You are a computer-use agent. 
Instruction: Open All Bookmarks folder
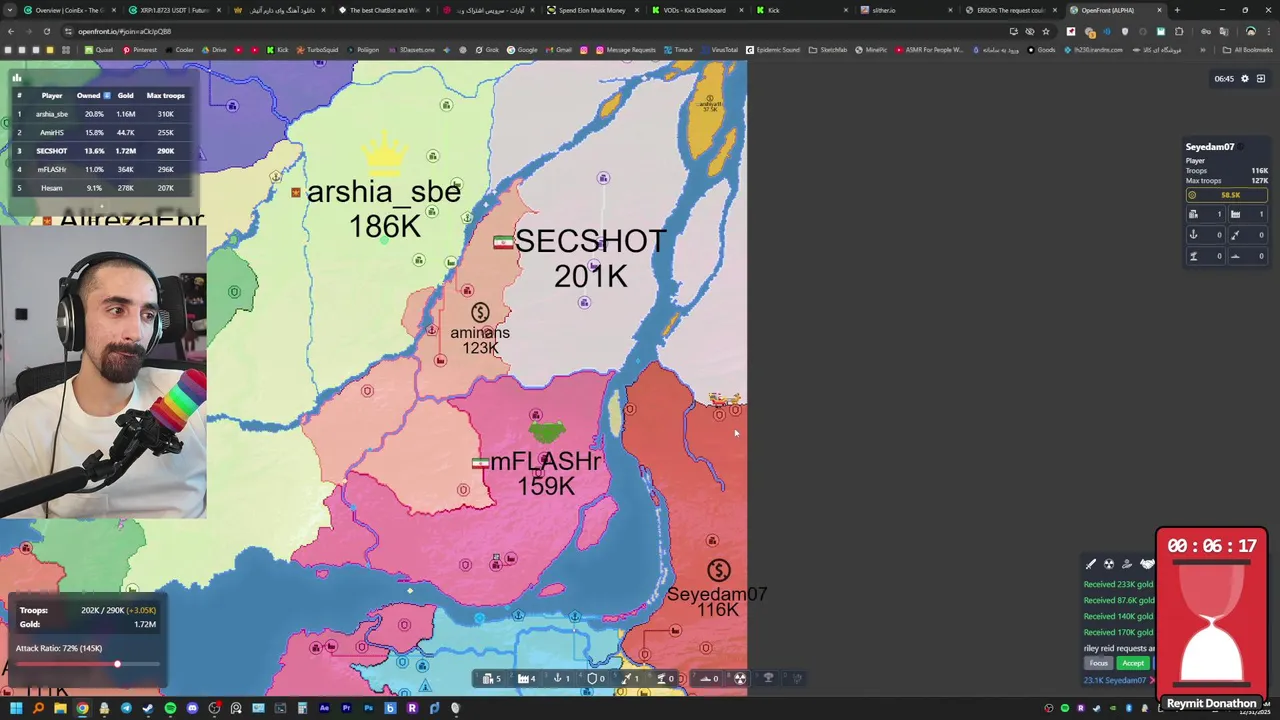pos(1249,50)
